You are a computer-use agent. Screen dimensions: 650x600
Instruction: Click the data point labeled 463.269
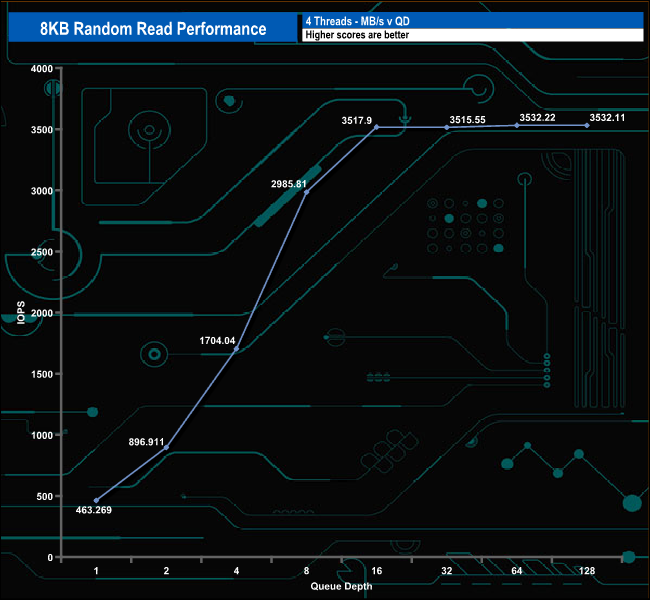tap(96, 500)
